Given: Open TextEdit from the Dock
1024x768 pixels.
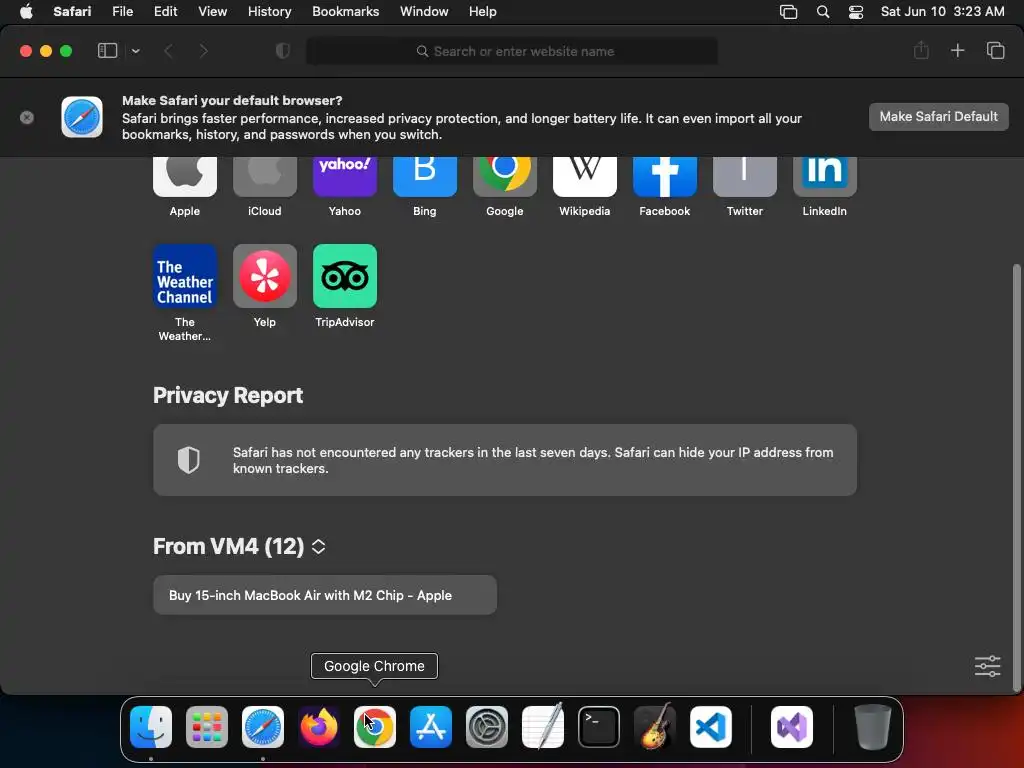Looking at the screenshot, I should click(543, 726).
